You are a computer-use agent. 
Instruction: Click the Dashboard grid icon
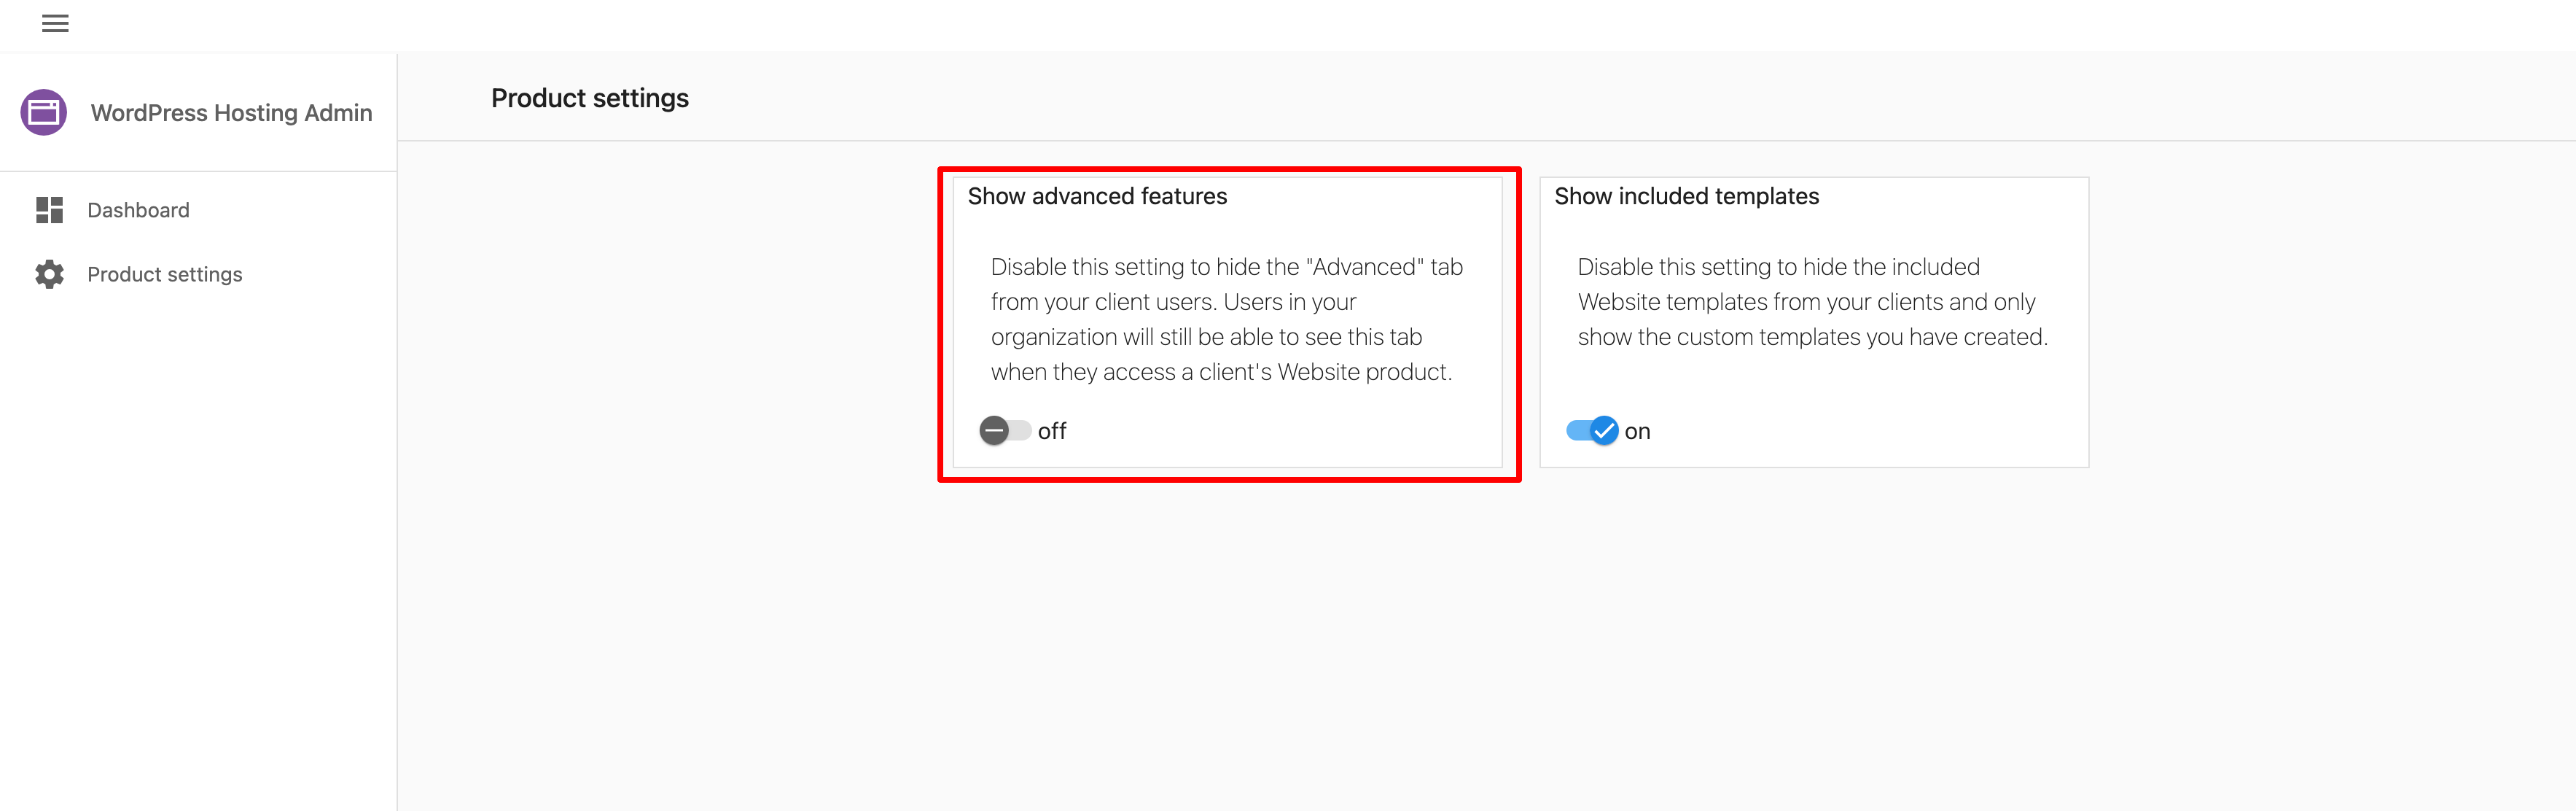(x=49, y=210)
